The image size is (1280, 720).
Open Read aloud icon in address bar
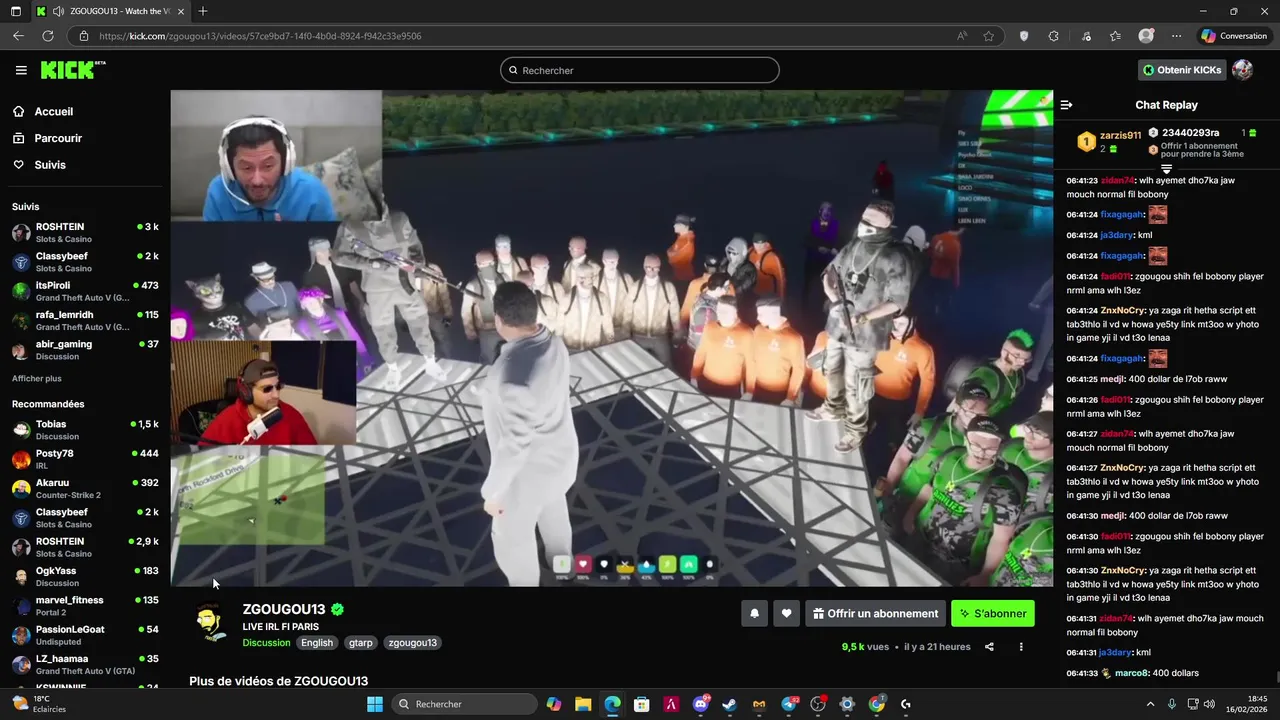click(962, 36)
